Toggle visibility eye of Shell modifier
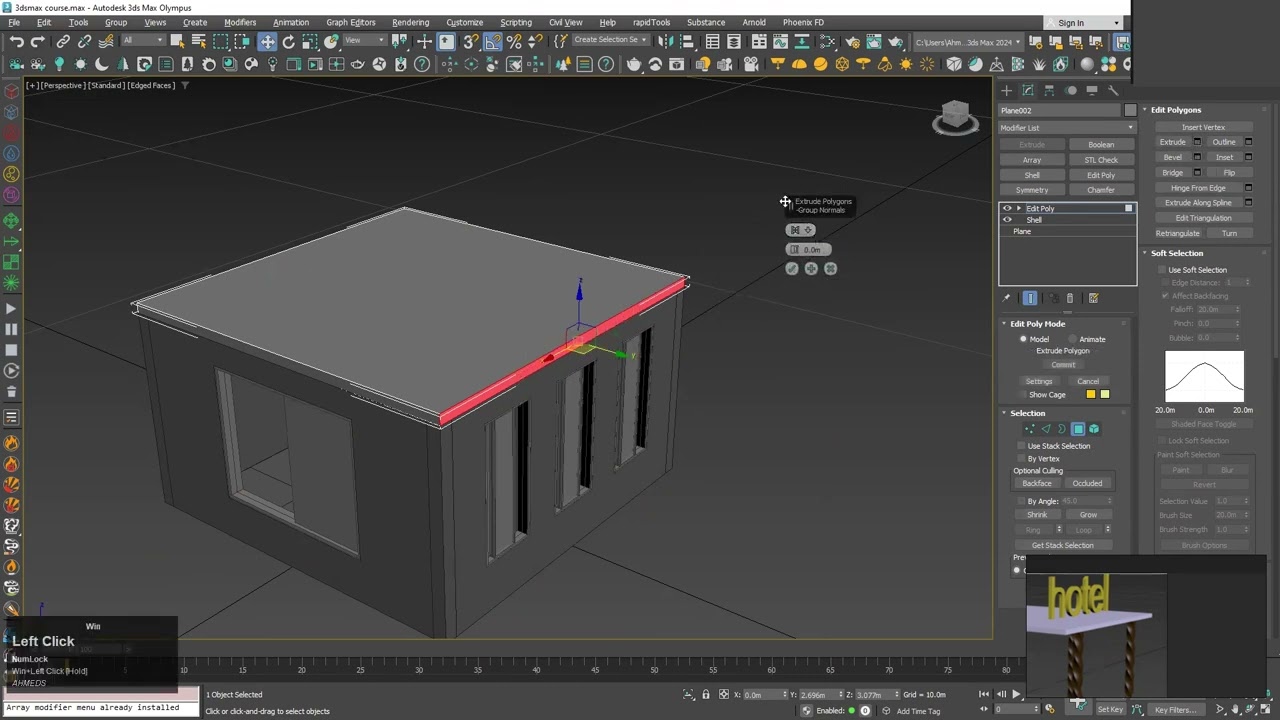This screenshot has height=720, width=1280. pos(1007,220)
